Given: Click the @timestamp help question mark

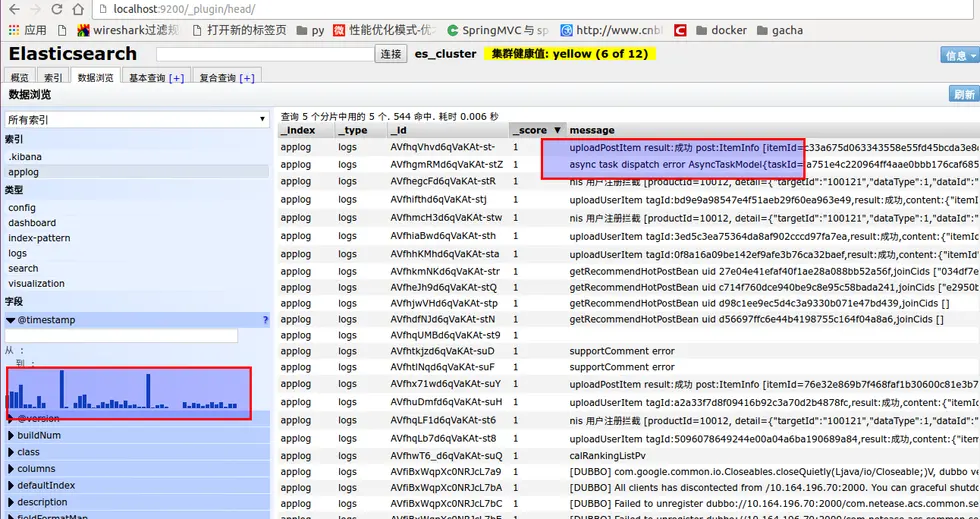Looking at the screenshot, I should point(266,320).
